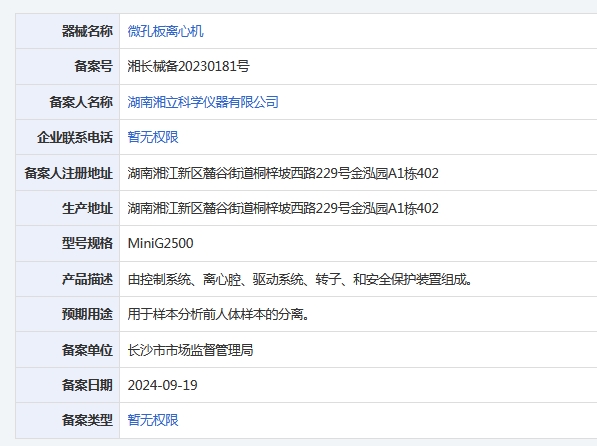Click the 生产地址 address value

[x=283, y=208]
